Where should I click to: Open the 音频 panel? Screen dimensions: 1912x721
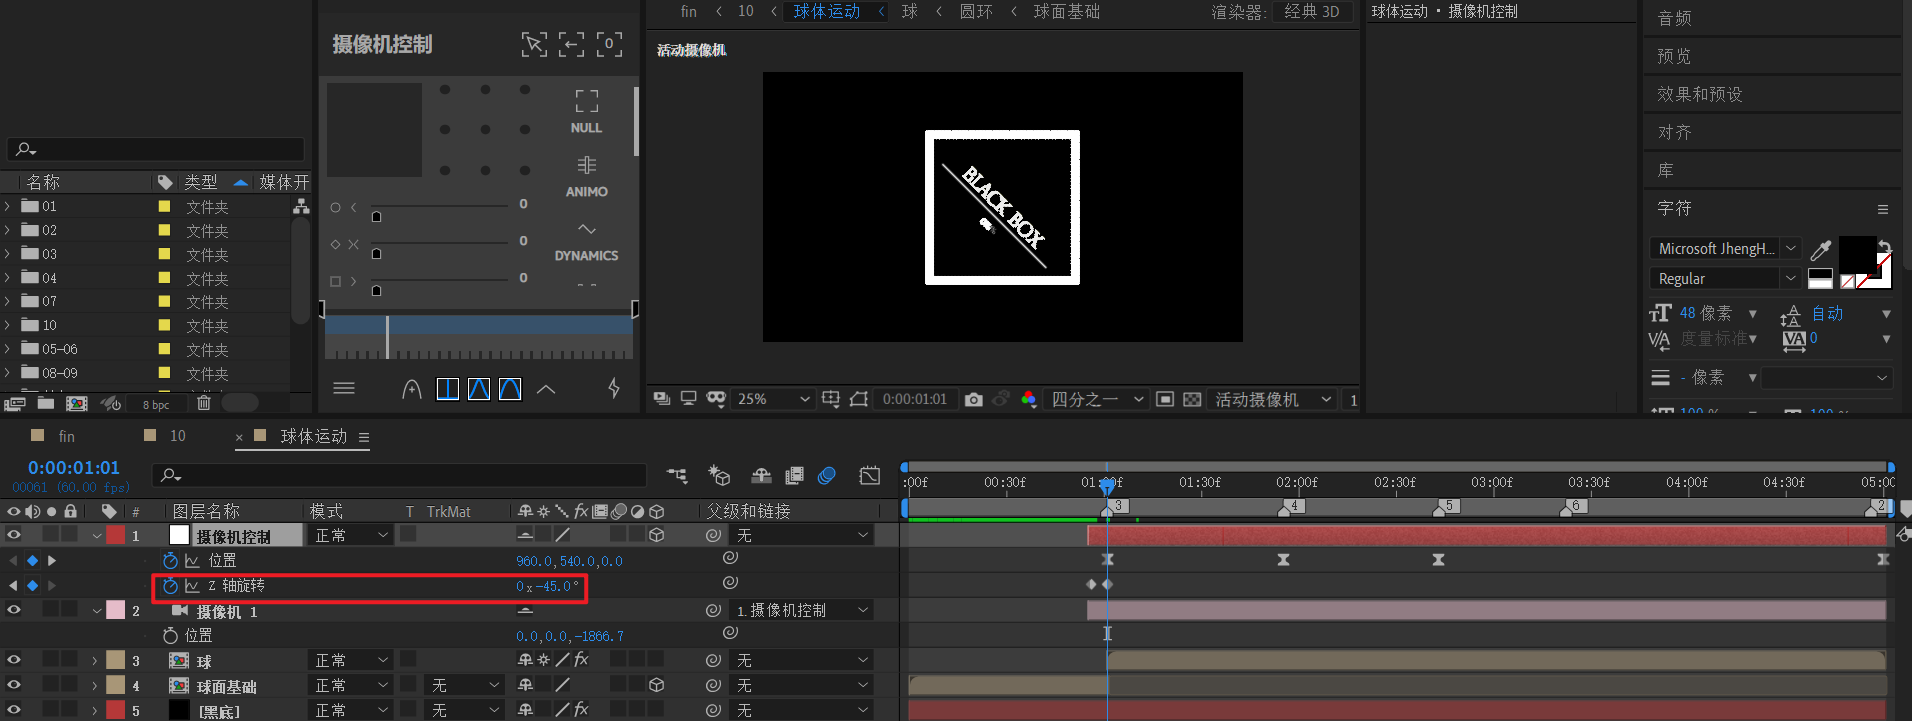[x=1674, y=18]
